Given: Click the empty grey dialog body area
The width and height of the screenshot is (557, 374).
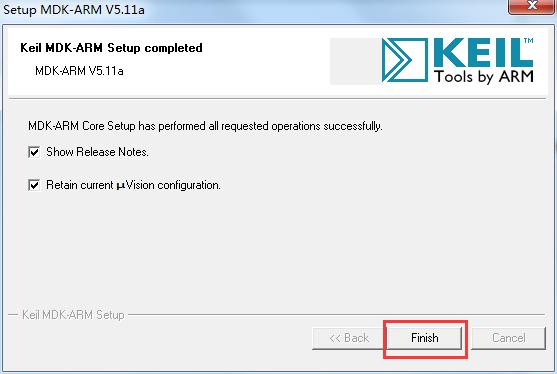Looking at the screenshot, I should [277, 249].
